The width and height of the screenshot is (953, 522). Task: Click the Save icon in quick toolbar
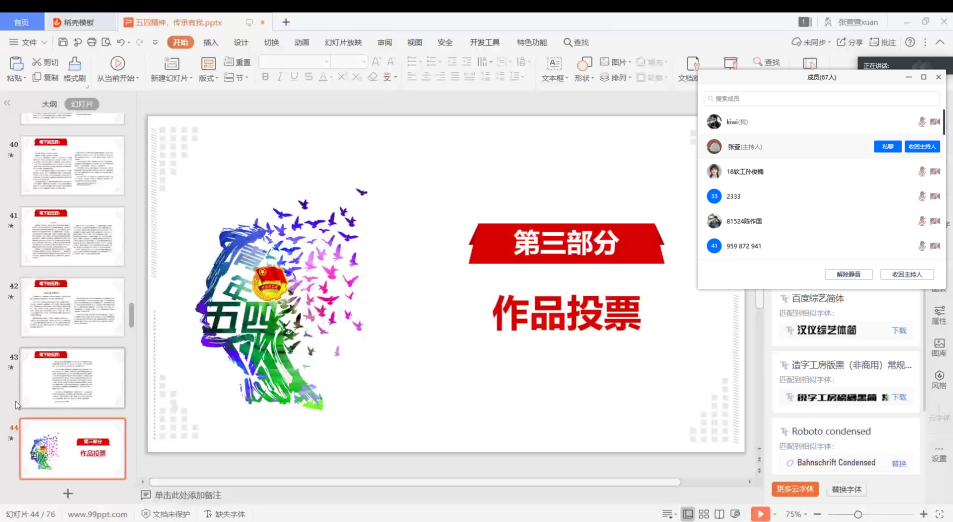(x=63, y=42)
